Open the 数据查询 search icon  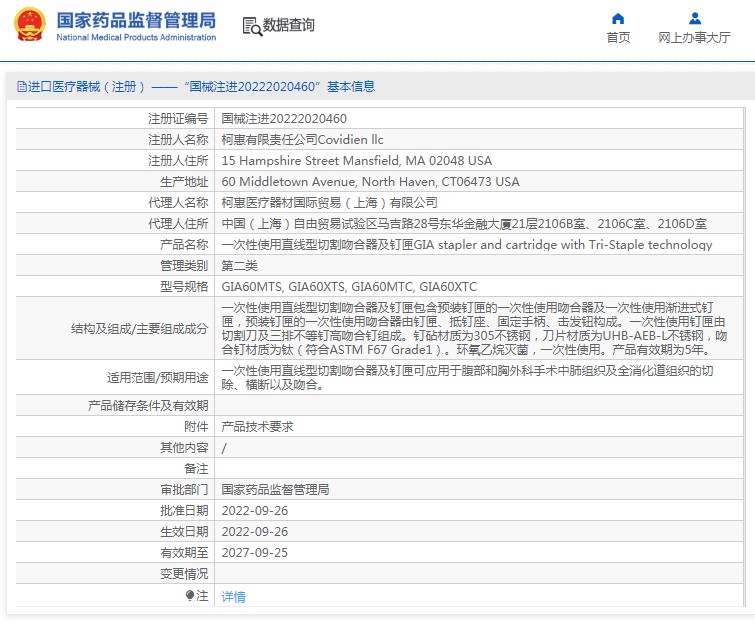pos(252,26)
